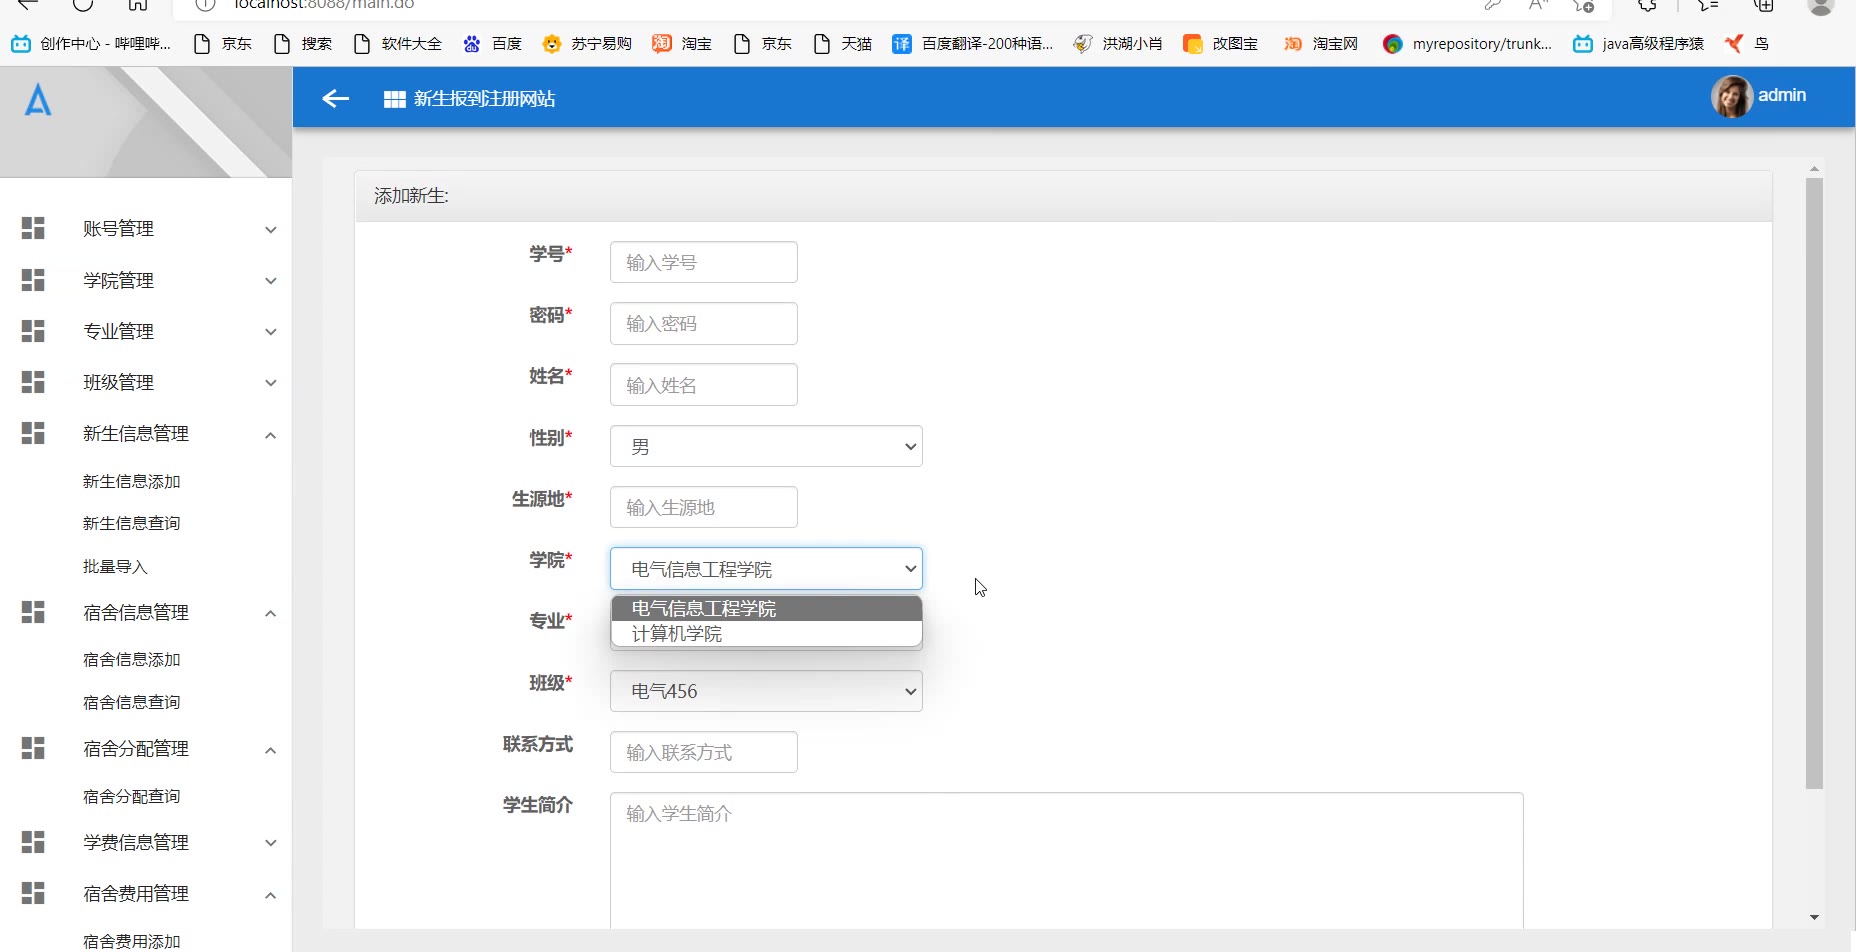This screenshot has width=1856, height=952.
Task: Collapse the 宿舍分配管理 menu chevron
Action: click(271, 749)
